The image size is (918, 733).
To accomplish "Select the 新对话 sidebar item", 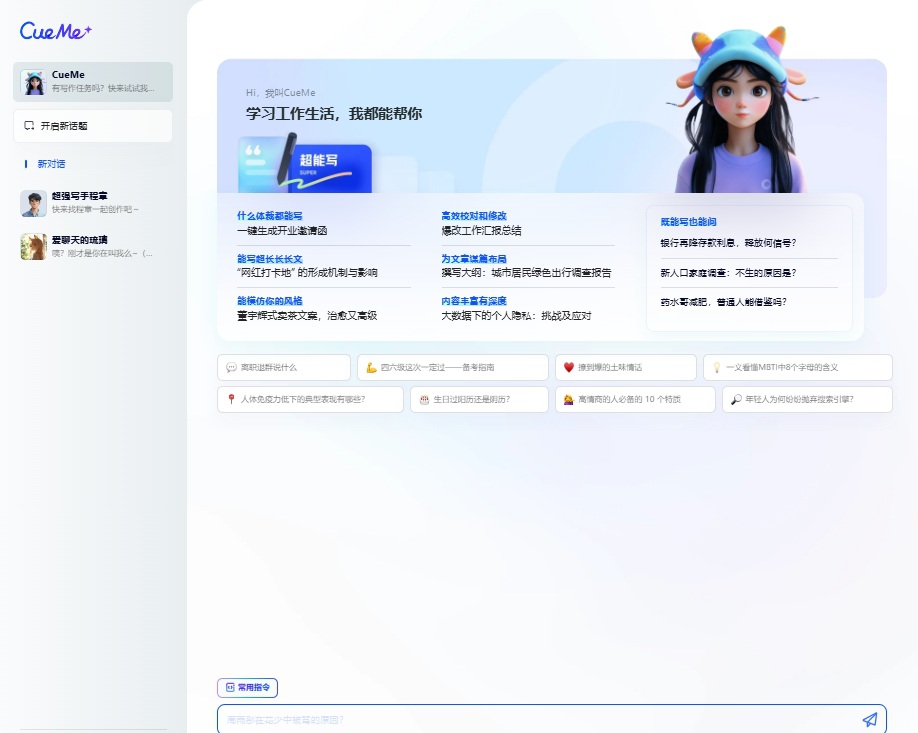I will pyautogui.click(x=51, y=164).
